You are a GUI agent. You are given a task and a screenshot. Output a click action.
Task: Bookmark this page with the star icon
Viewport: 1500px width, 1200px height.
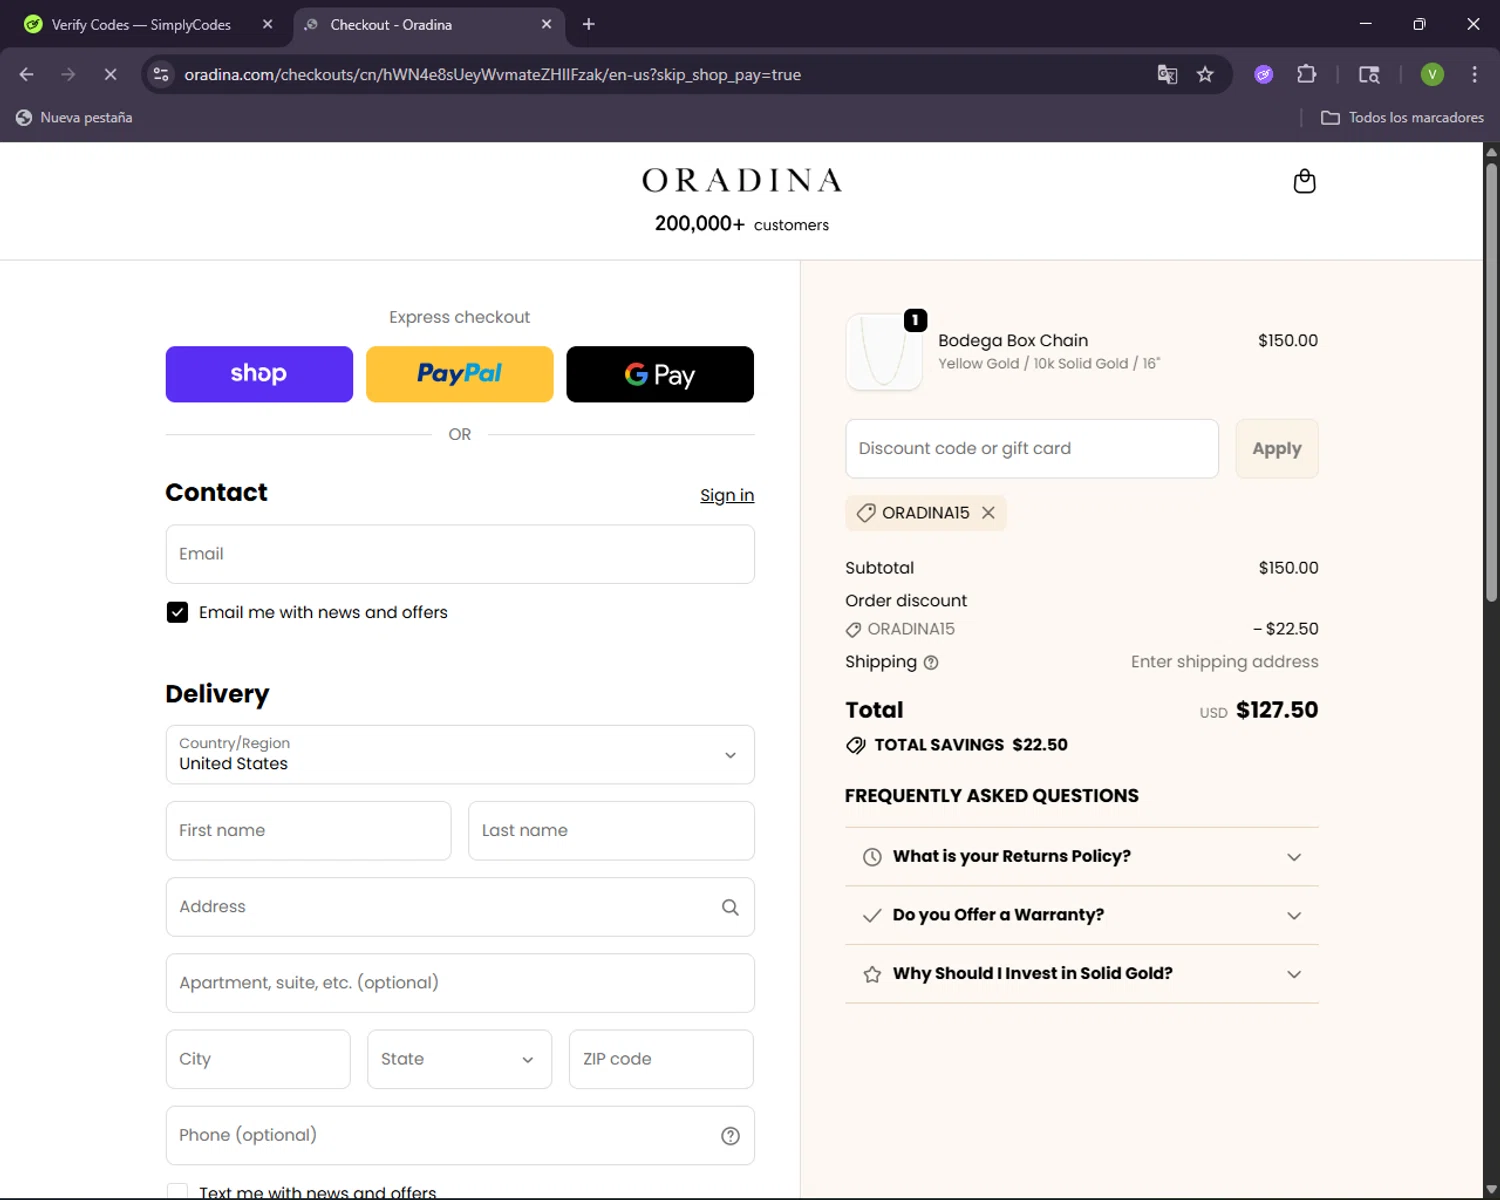(x=1205, y=75)
